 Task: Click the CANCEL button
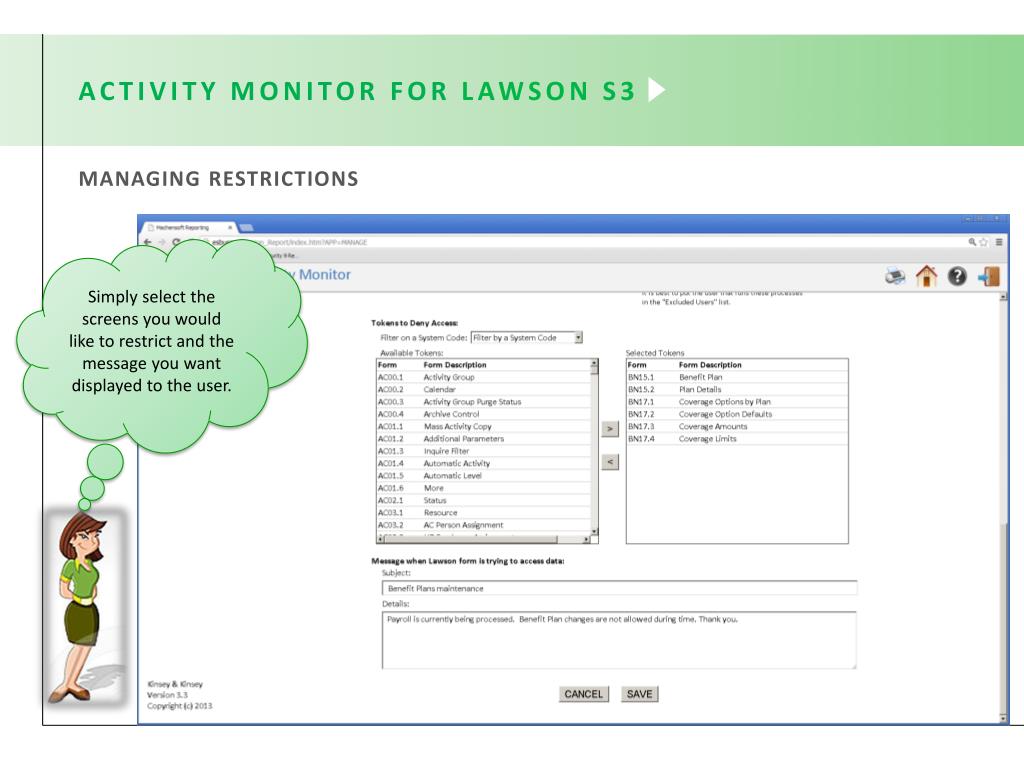(584, 694)
